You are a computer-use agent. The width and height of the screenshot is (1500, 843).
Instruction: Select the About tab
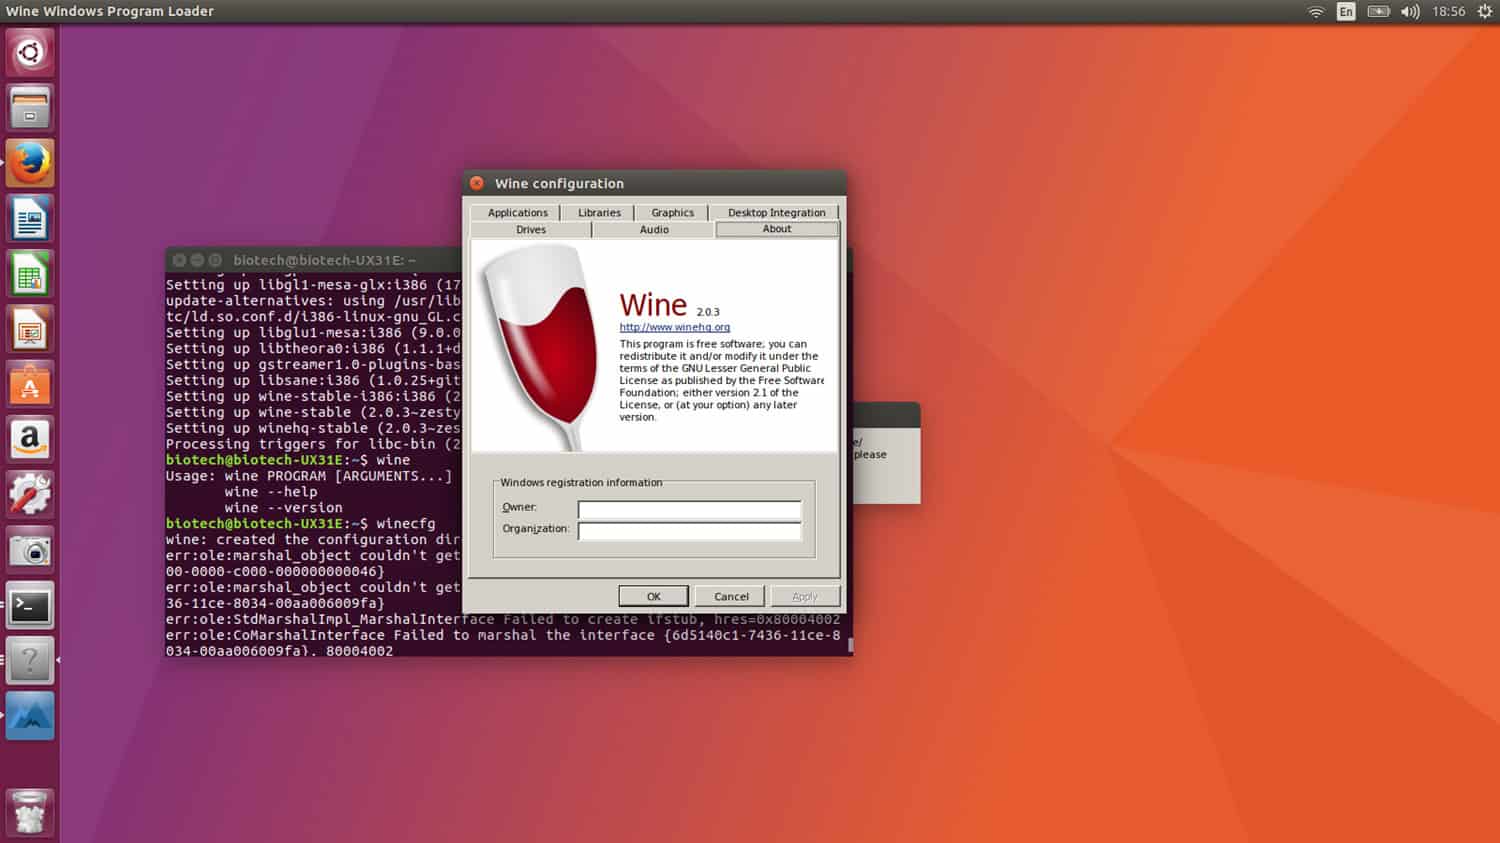point(777,229)
